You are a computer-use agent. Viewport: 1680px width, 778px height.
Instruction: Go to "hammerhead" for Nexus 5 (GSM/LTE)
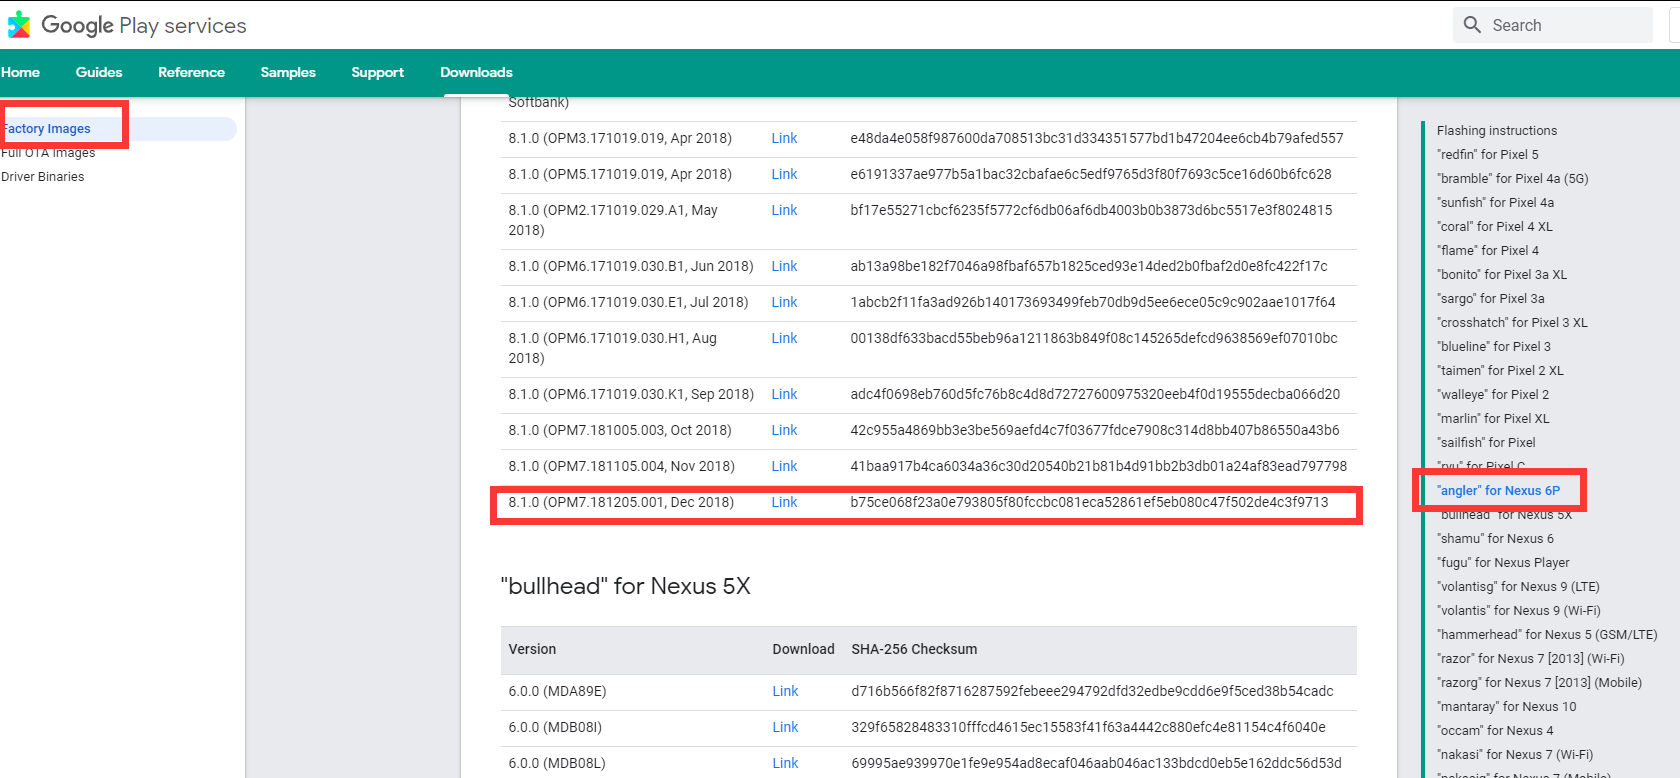pos(1547,635)
